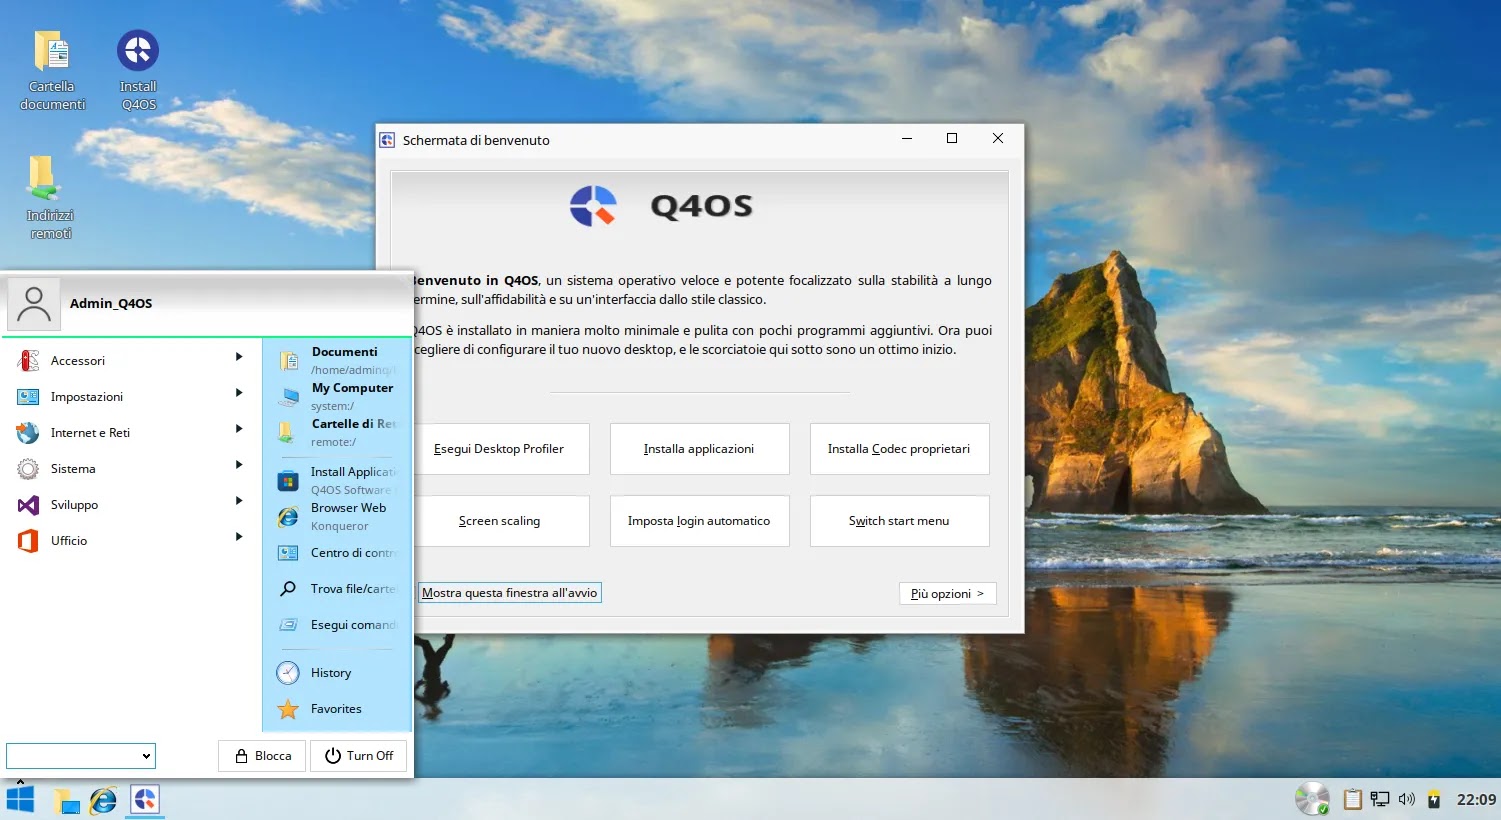
Task: Open Documenti in the start menu
Action: [x=337, y=361]
